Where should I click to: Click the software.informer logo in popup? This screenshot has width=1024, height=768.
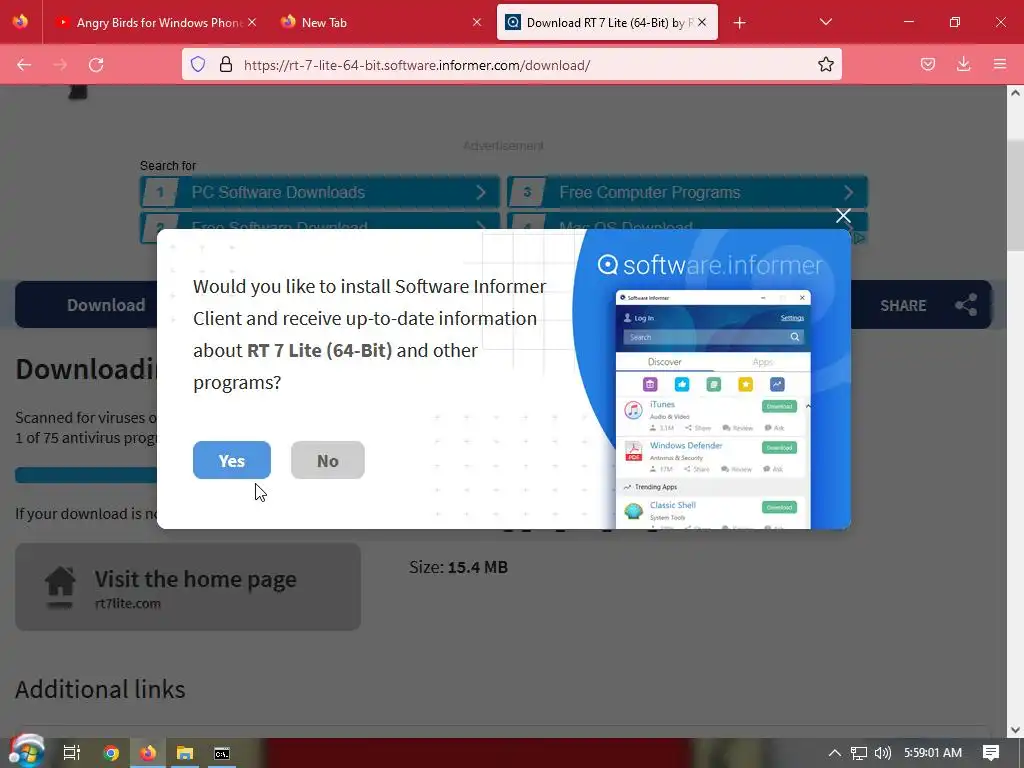[x=710, y=264]
